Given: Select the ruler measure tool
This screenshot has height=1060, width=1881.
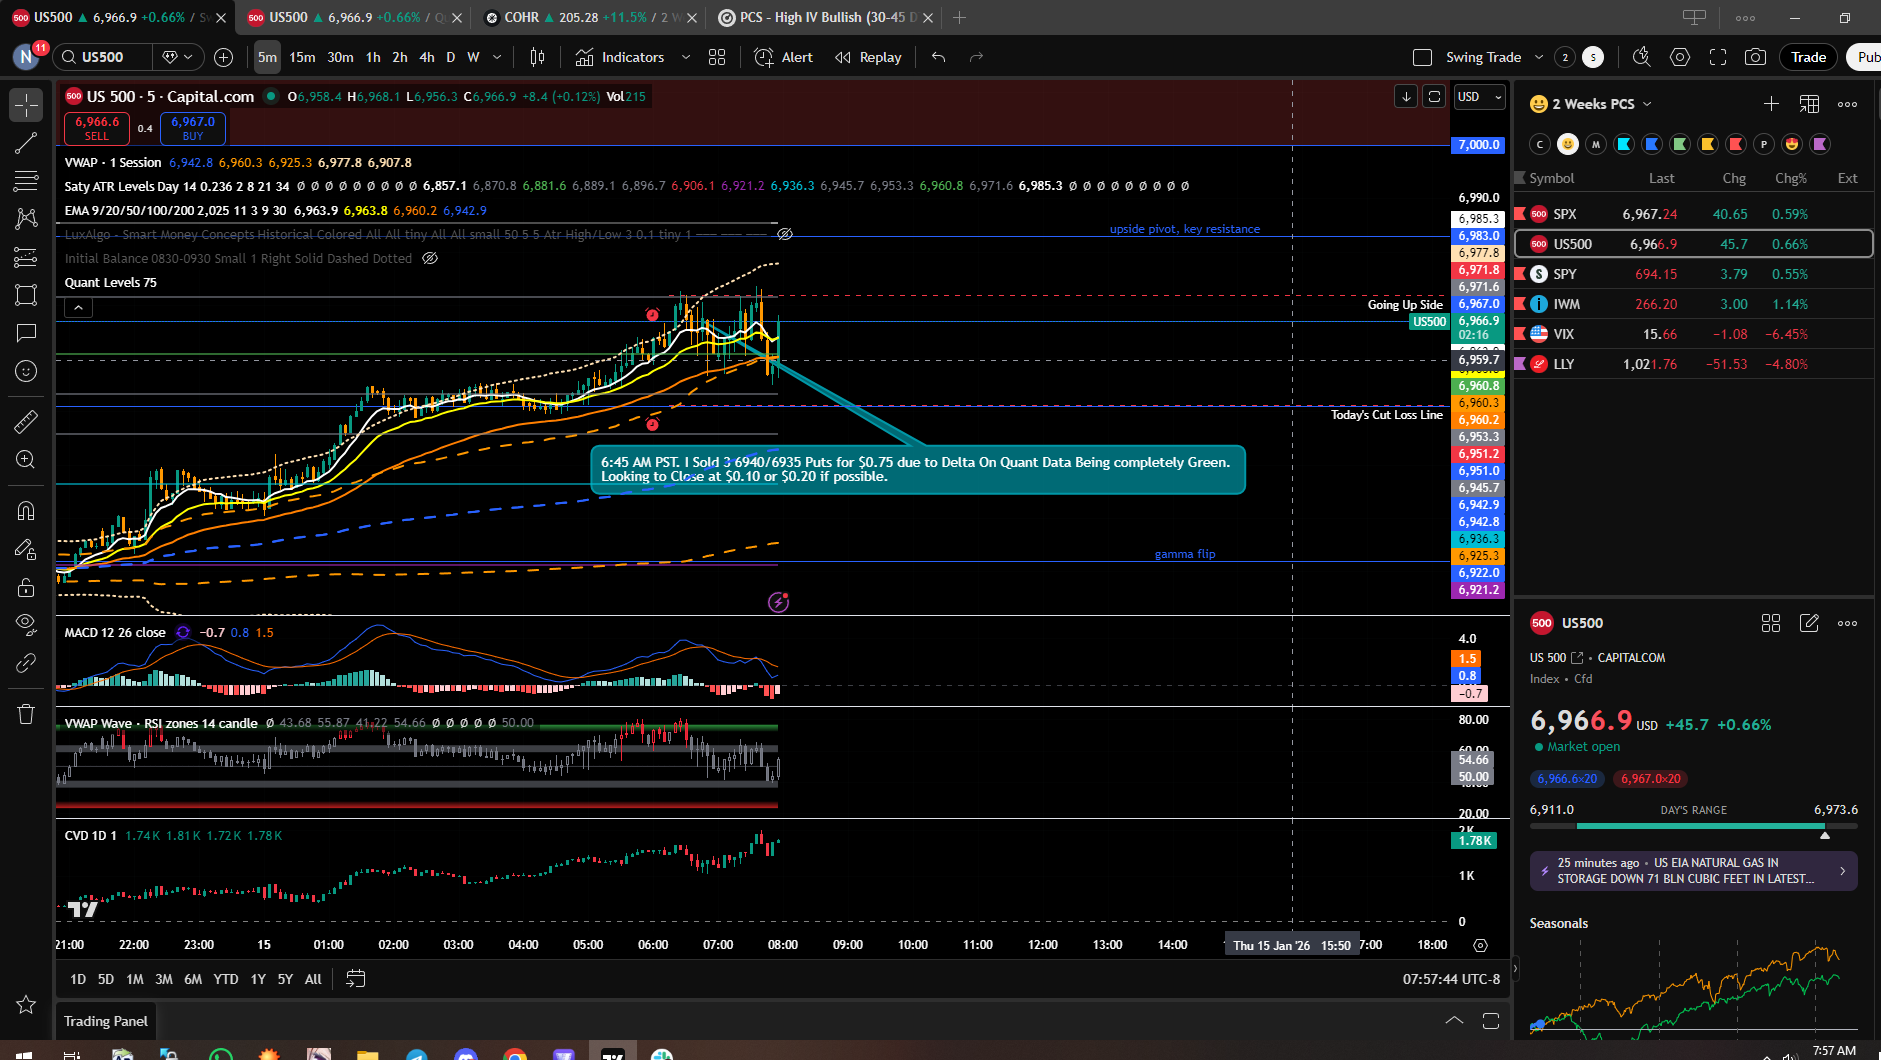Looking at the screenshot, I should pos(26,422).
